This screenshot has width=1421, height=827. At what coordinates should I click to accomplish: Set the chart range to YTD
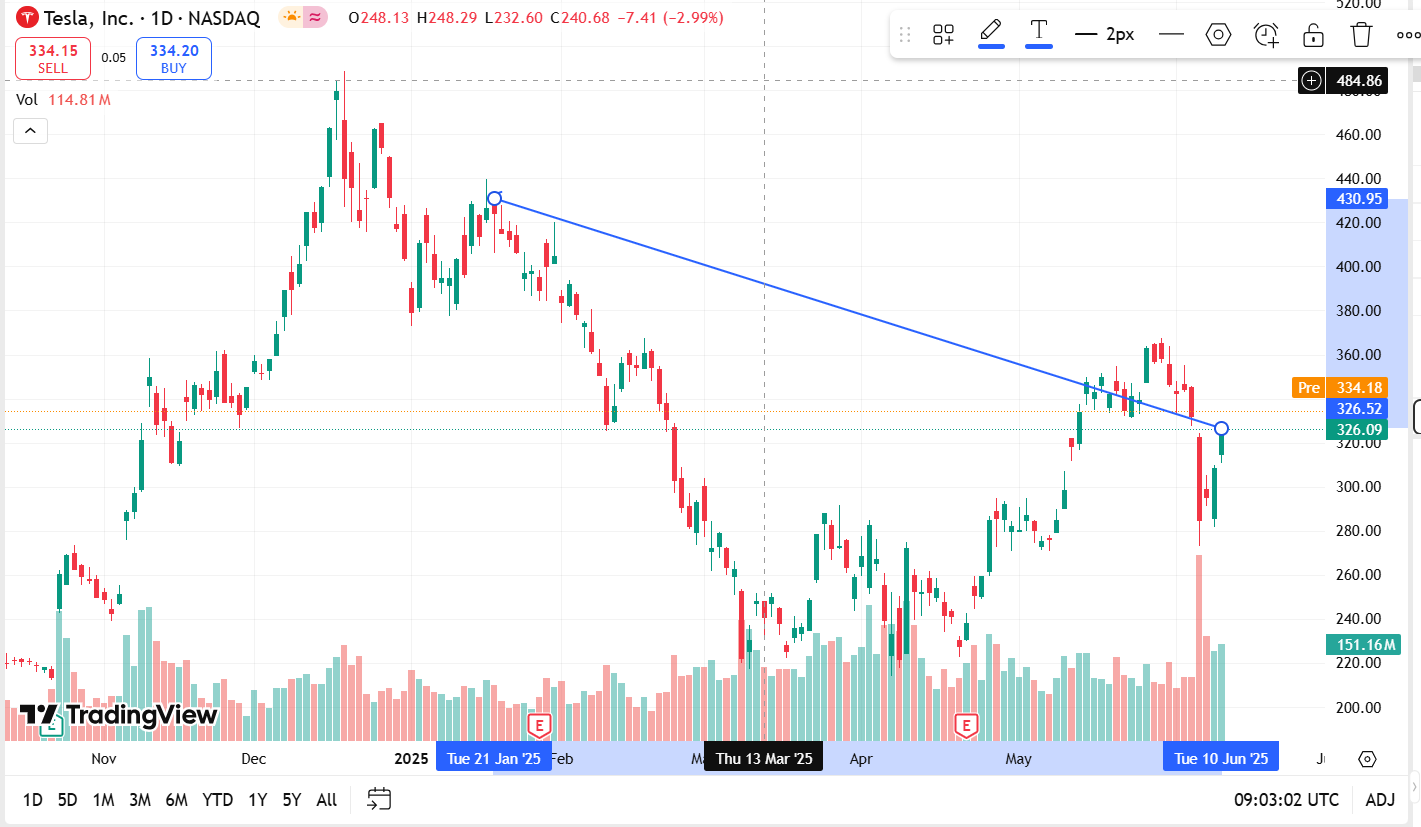217,800
